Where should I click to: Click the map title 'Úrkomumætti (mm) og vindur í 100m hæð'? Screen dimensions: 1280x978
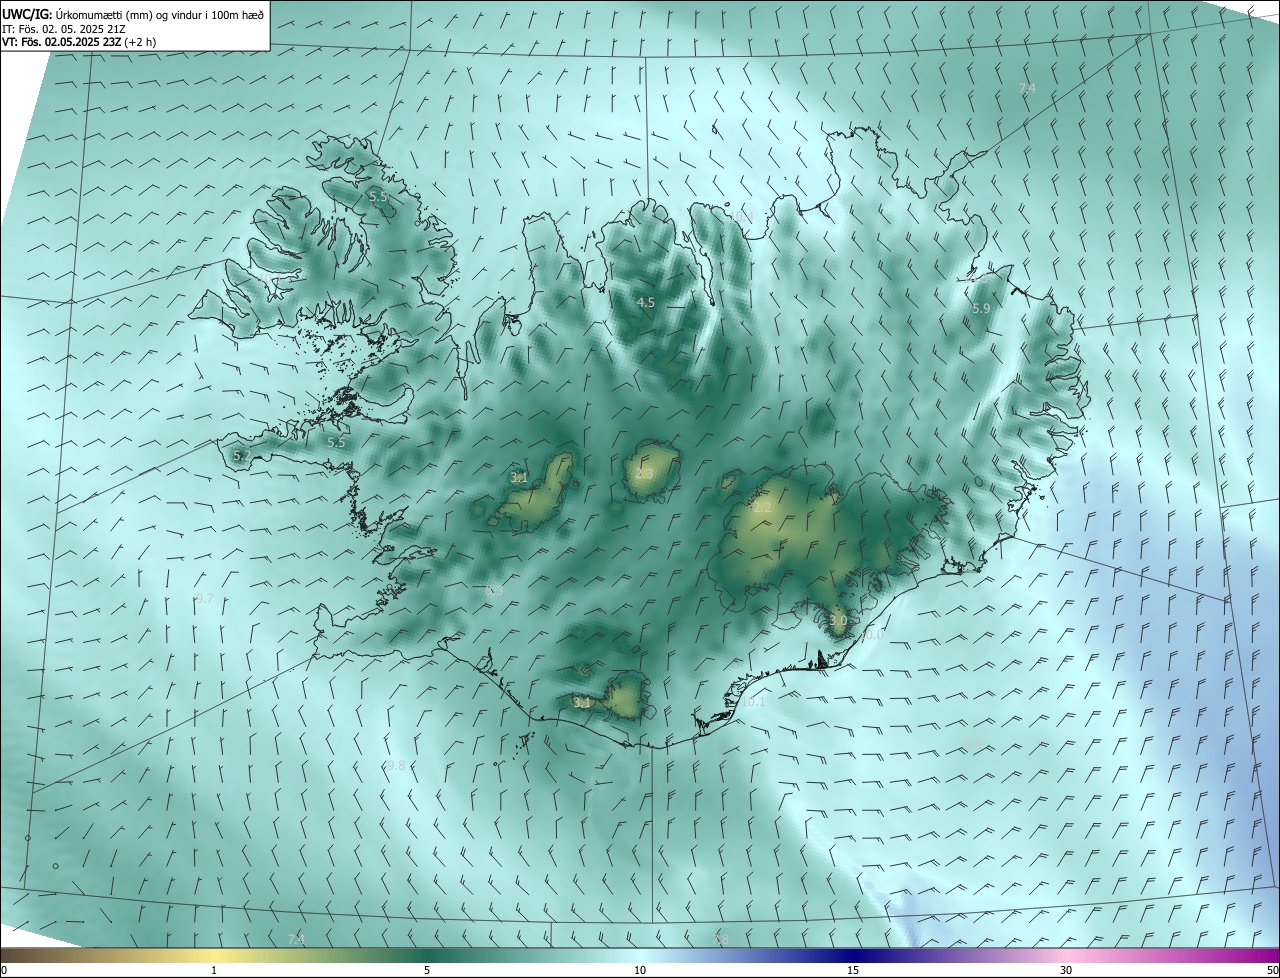click(x=160, y=14)
